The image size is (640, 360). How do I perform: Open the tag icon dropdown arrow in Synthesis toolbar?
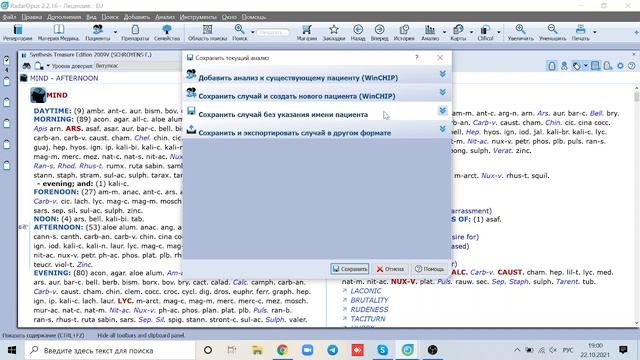click(x=585, y=66)
